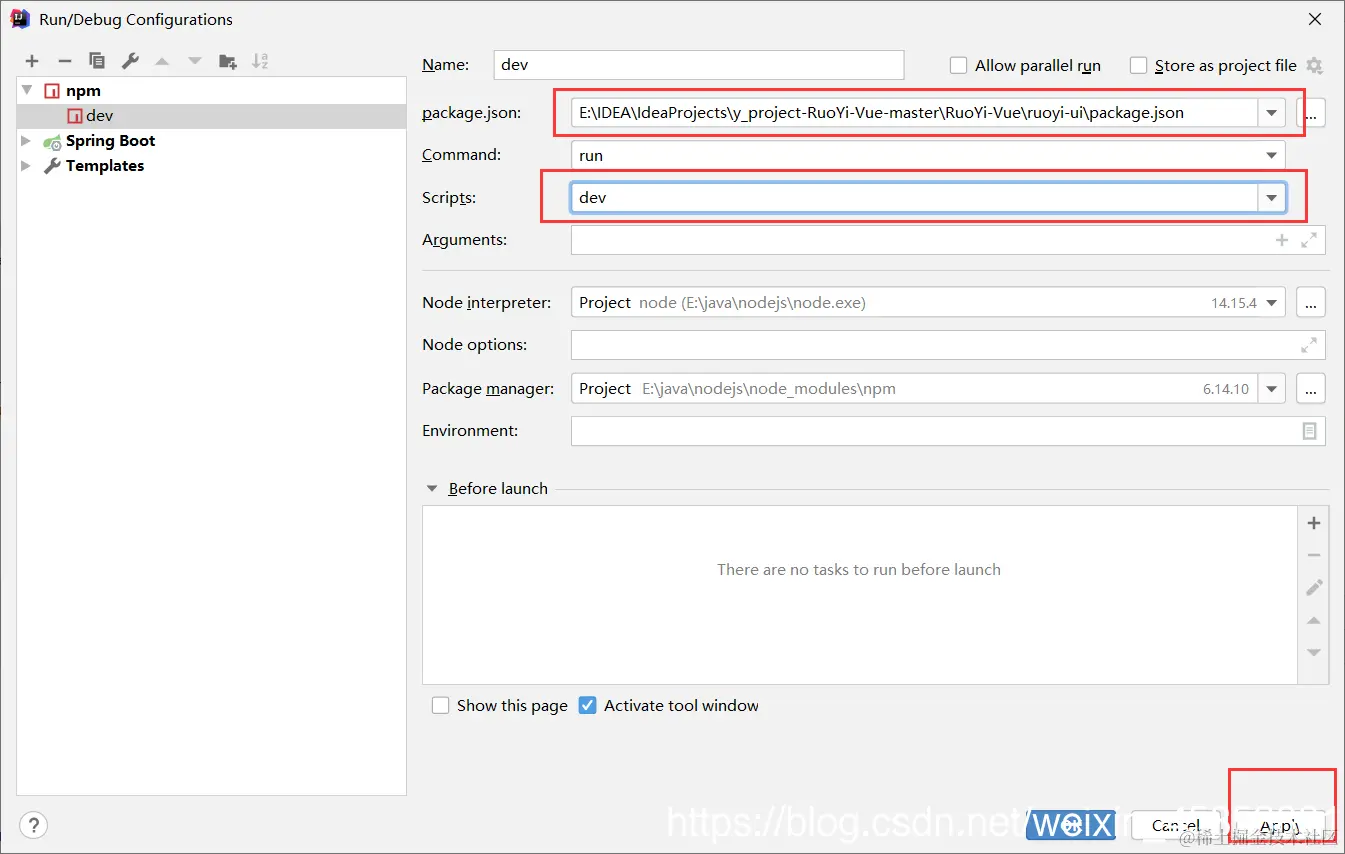
Task: Focus the Name input field
Action: click(699, 65)
